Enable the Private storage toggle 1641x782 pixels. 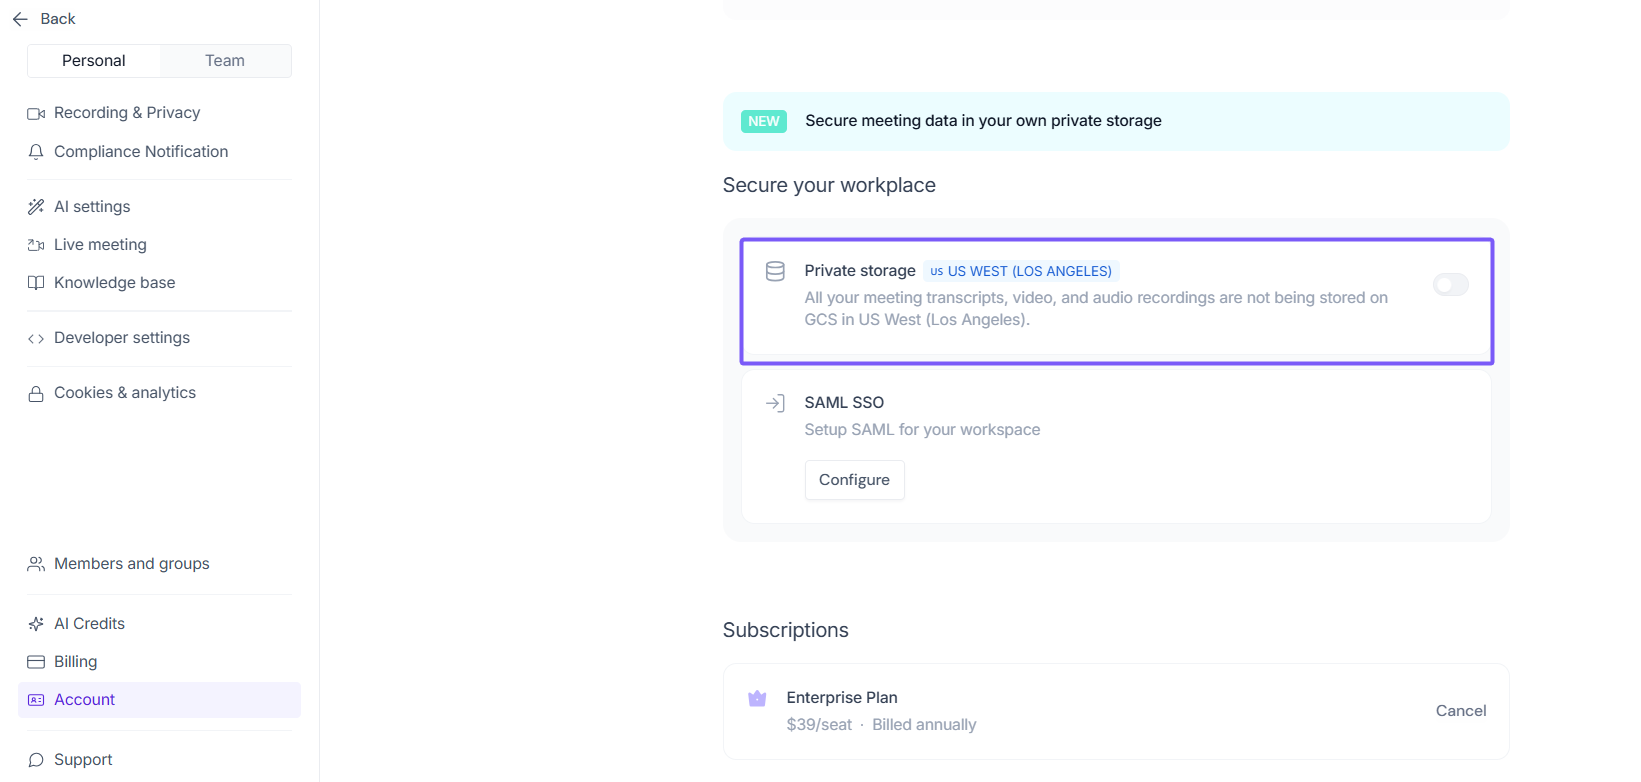point(1450,285)
